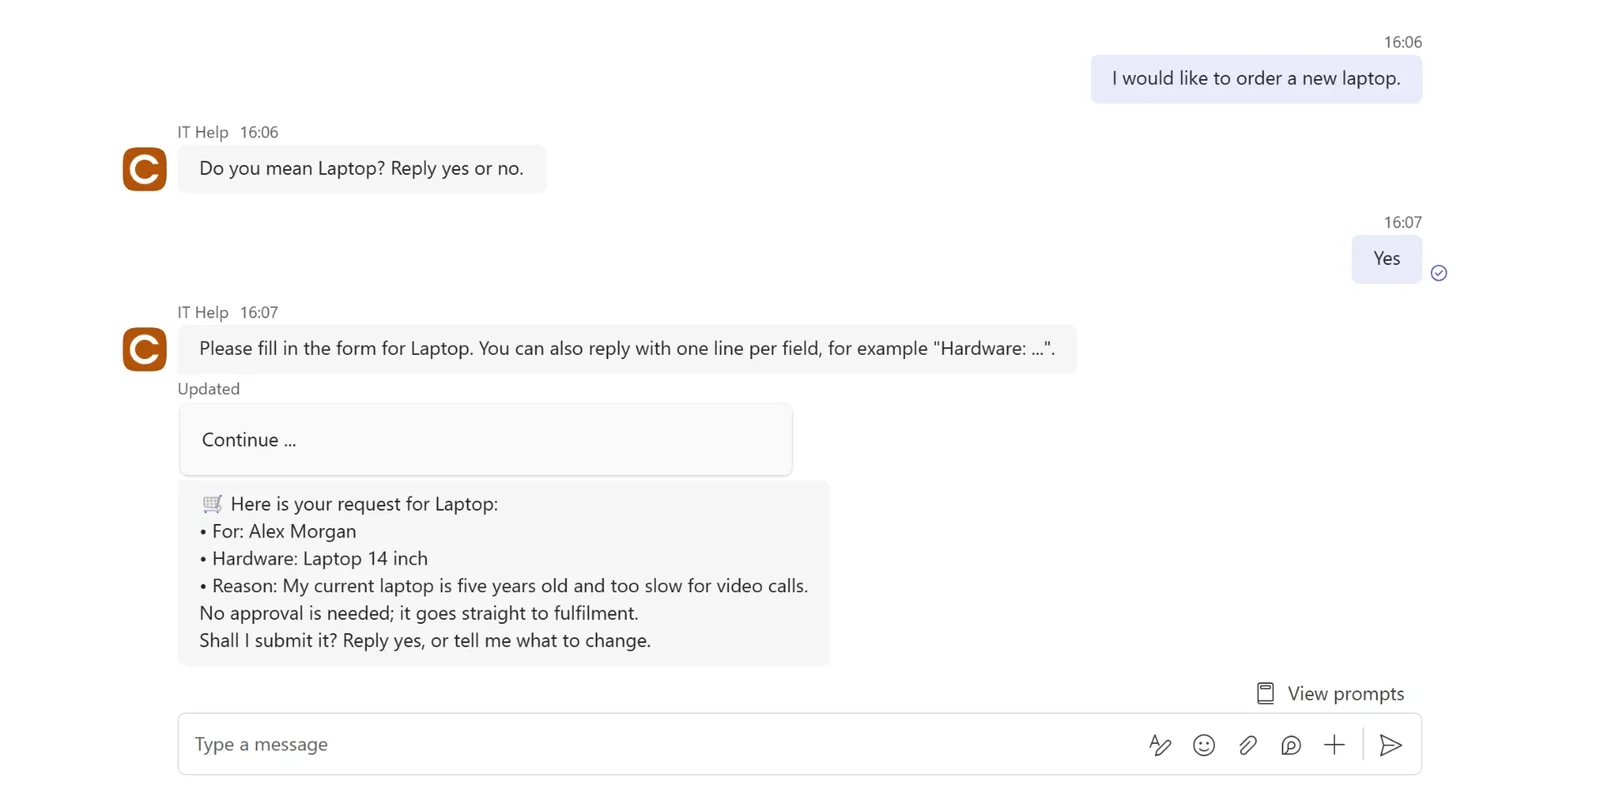Open the loop chat bubble icon
Screen dimensions: 1600x808
coord(1291,745)
